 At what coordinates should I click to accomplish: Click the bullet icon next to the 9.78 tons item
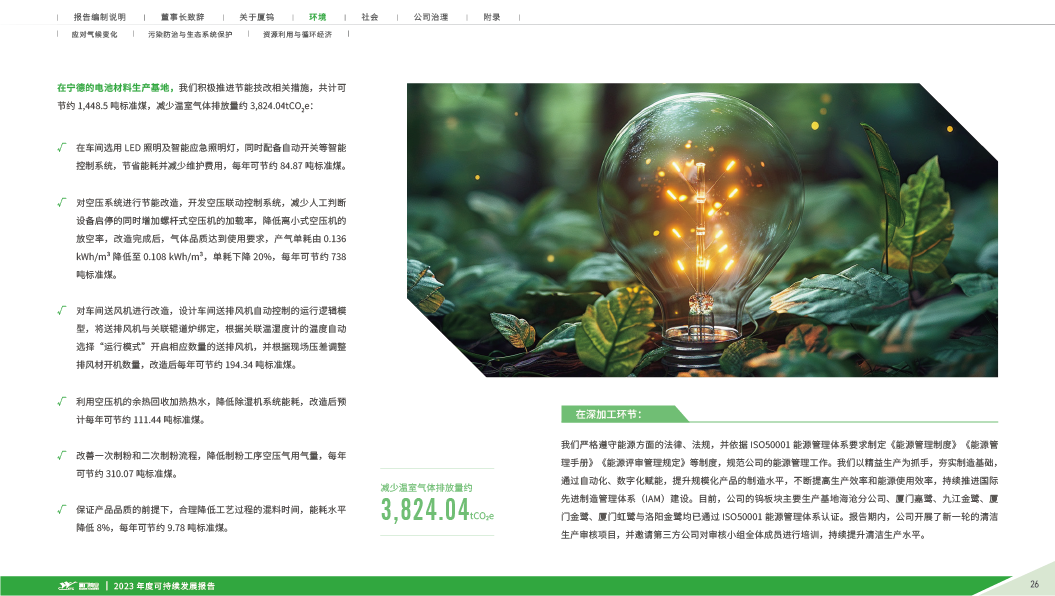point(62,509)
